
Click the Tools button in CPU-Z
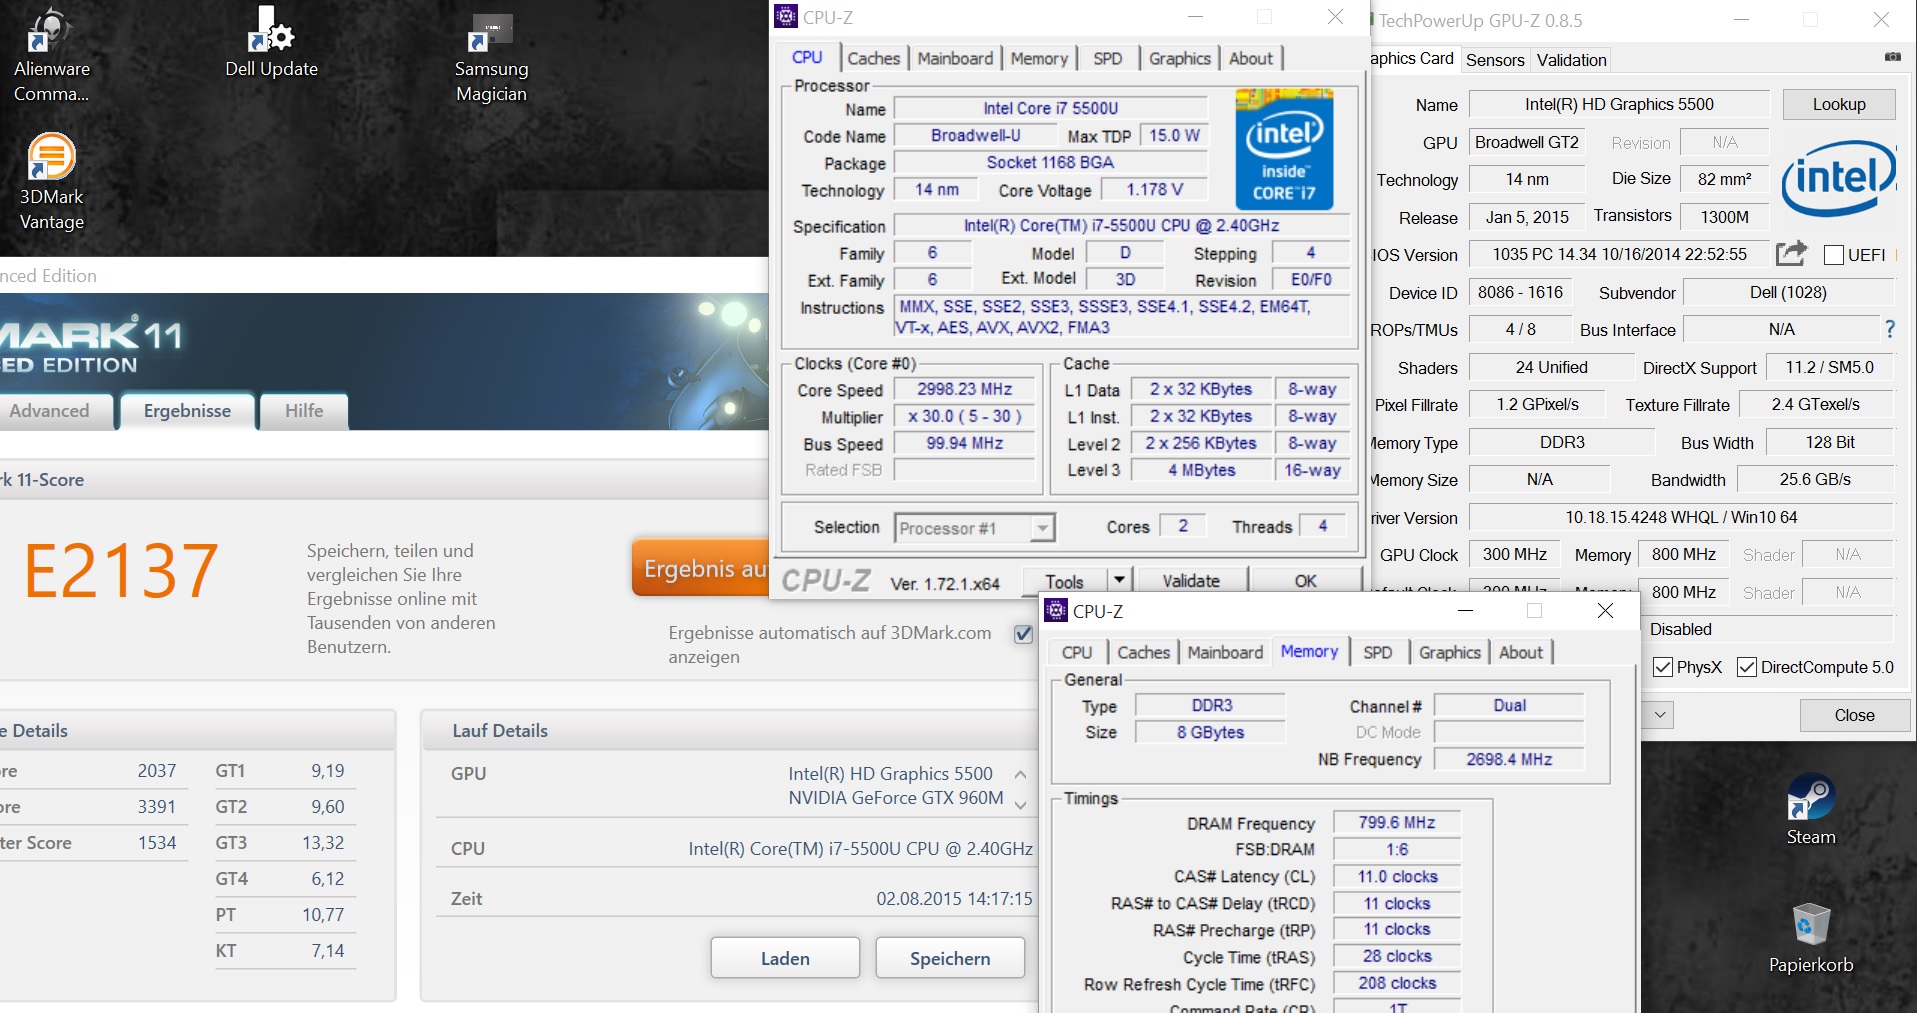1065,580
